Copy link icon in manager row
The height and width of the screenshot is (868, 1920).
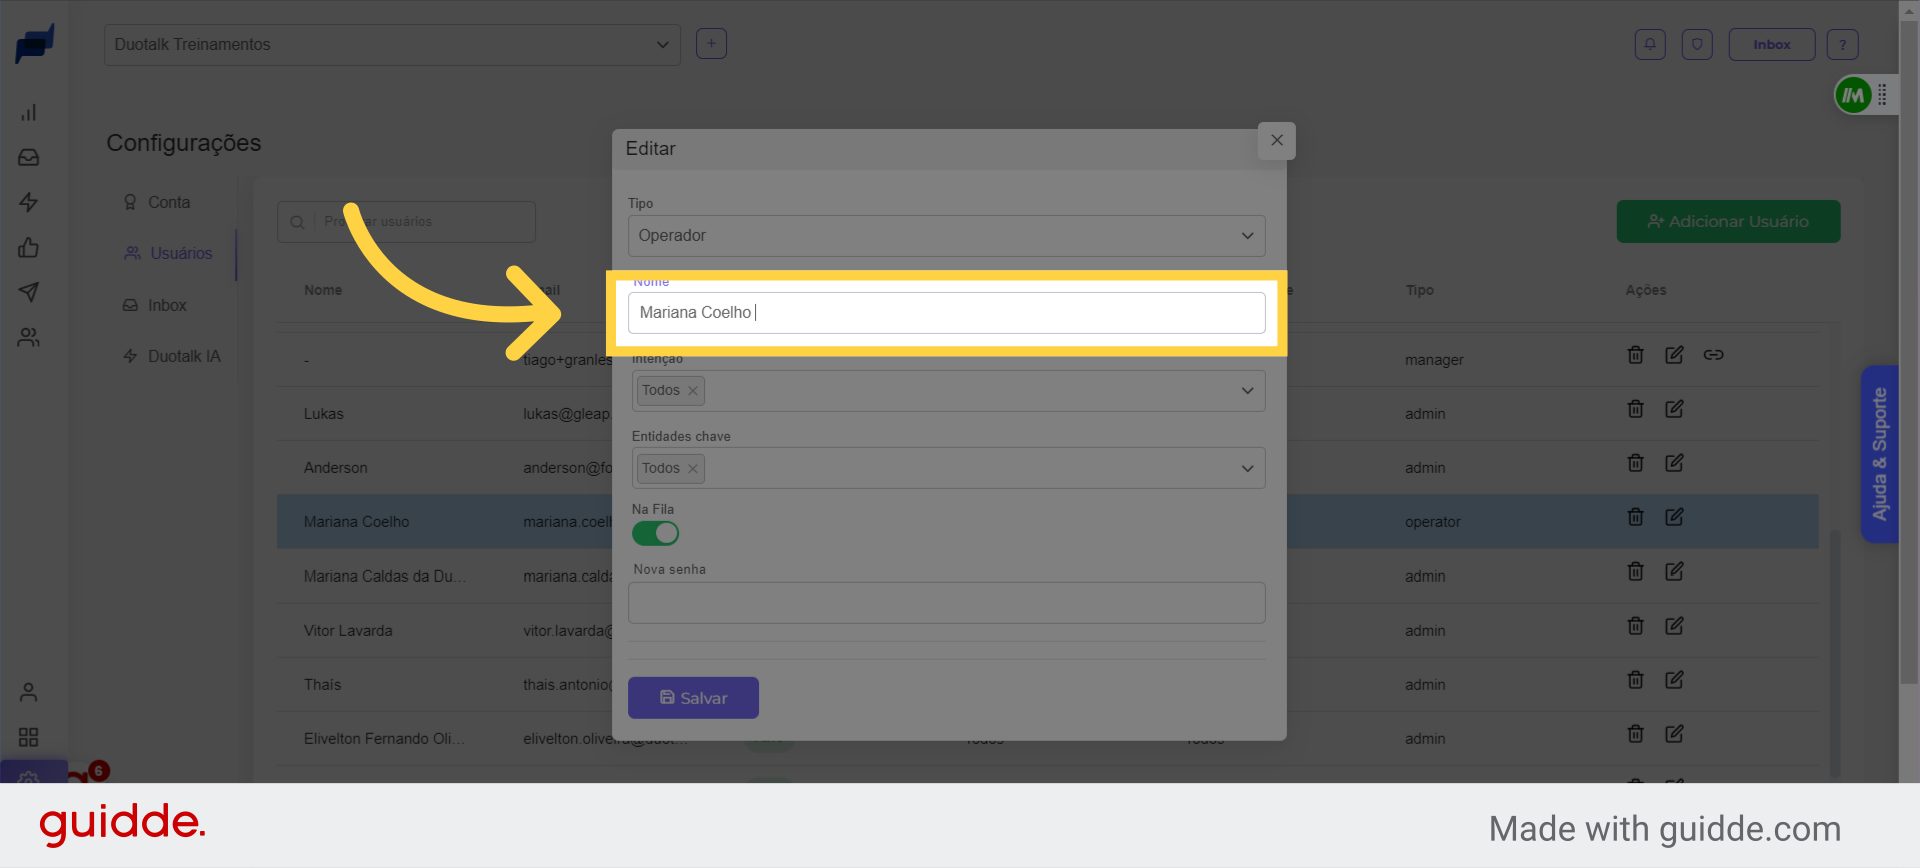click(1713, 355)
